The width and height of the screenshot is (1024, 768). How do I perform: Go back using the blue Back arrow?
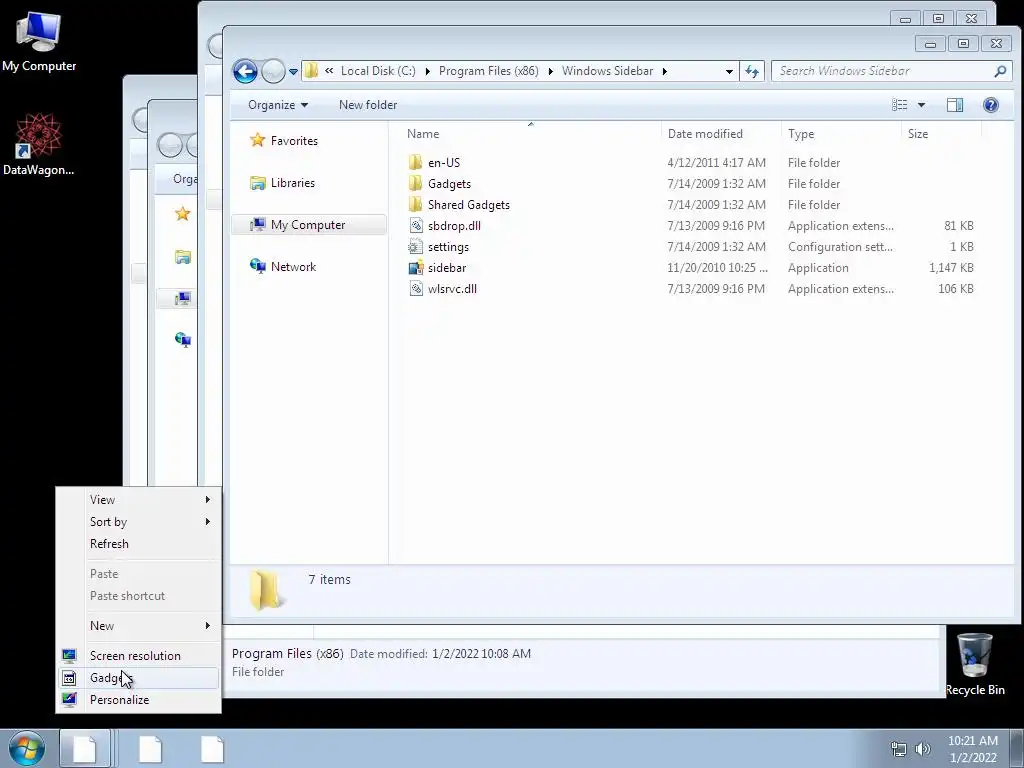[x=245, y=71]
